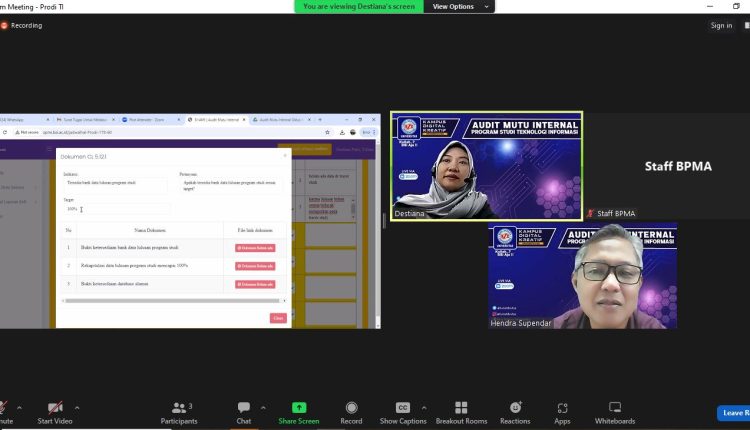Image resolution: width=750 pixels, height=430 pixels.
Task: Click the 'You are viewing Destiana's screen' banner
Action: point(359,7)
